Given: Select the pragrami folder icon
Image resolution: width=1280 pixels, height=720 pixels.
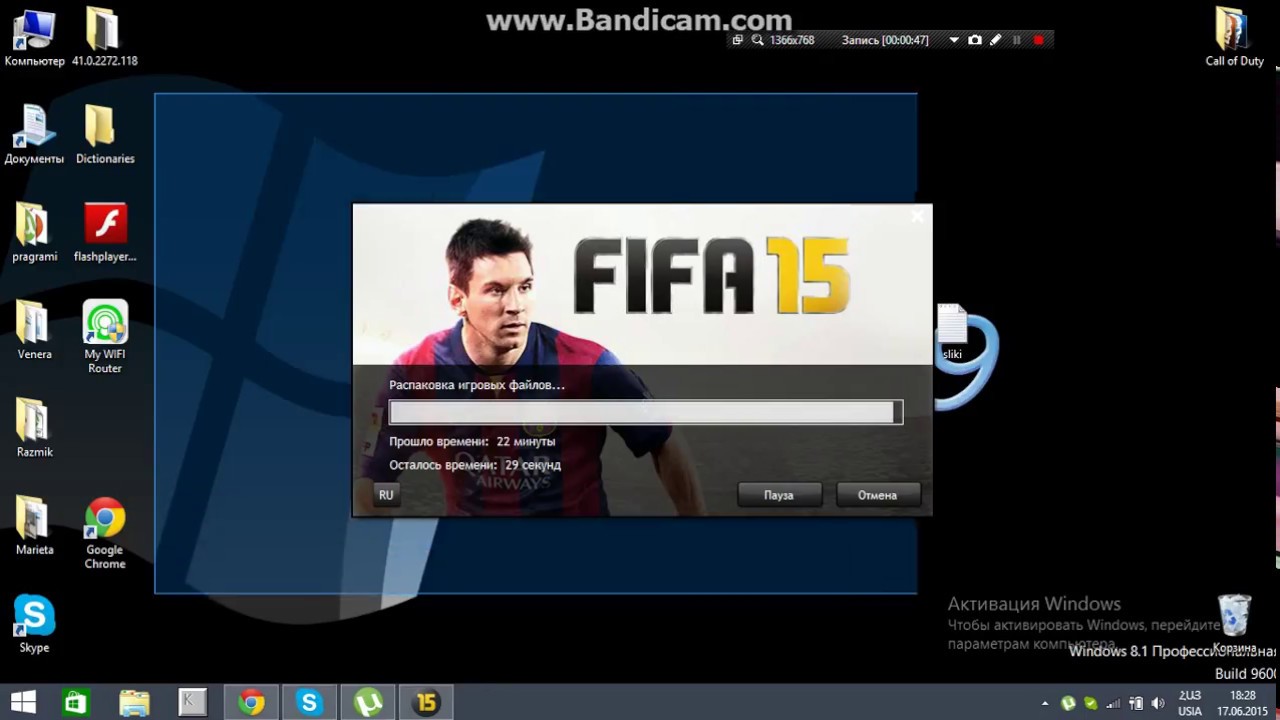Looking at the screenshot, I should click(34, 233).
